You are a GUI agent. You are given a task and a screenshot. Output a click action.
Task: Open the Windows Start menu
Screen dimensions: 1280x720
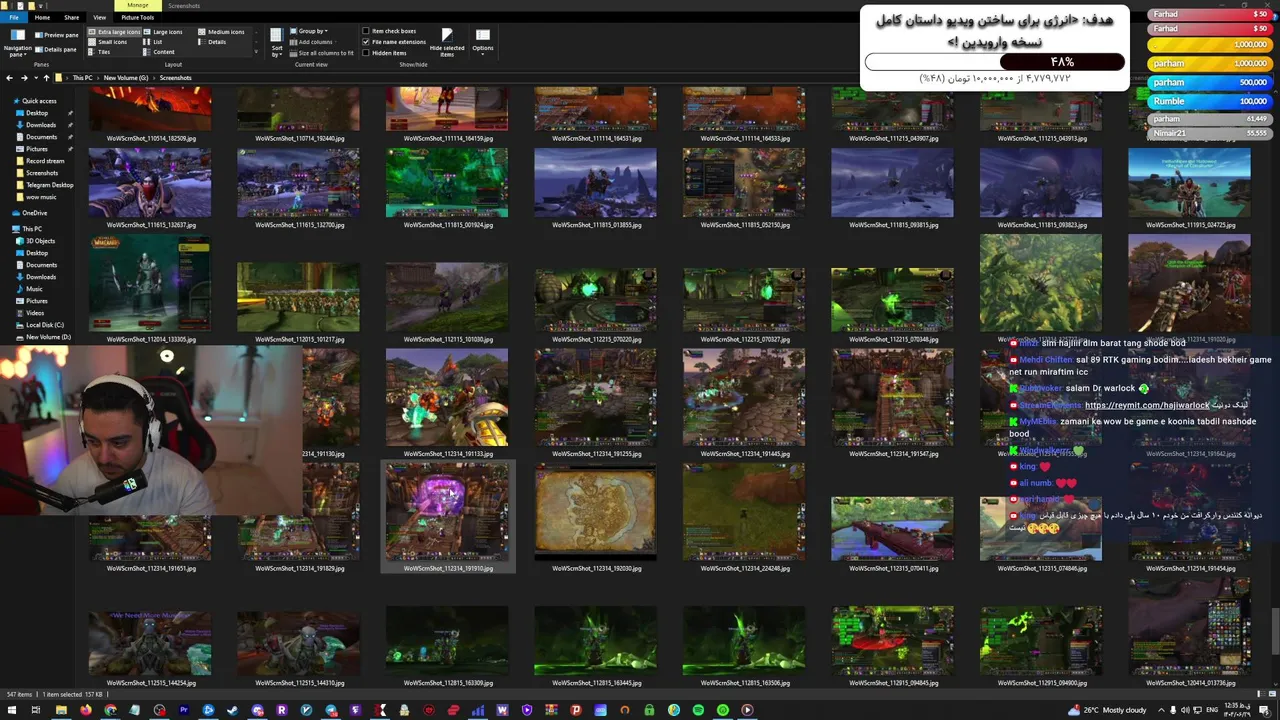click(x=11, y=710)
